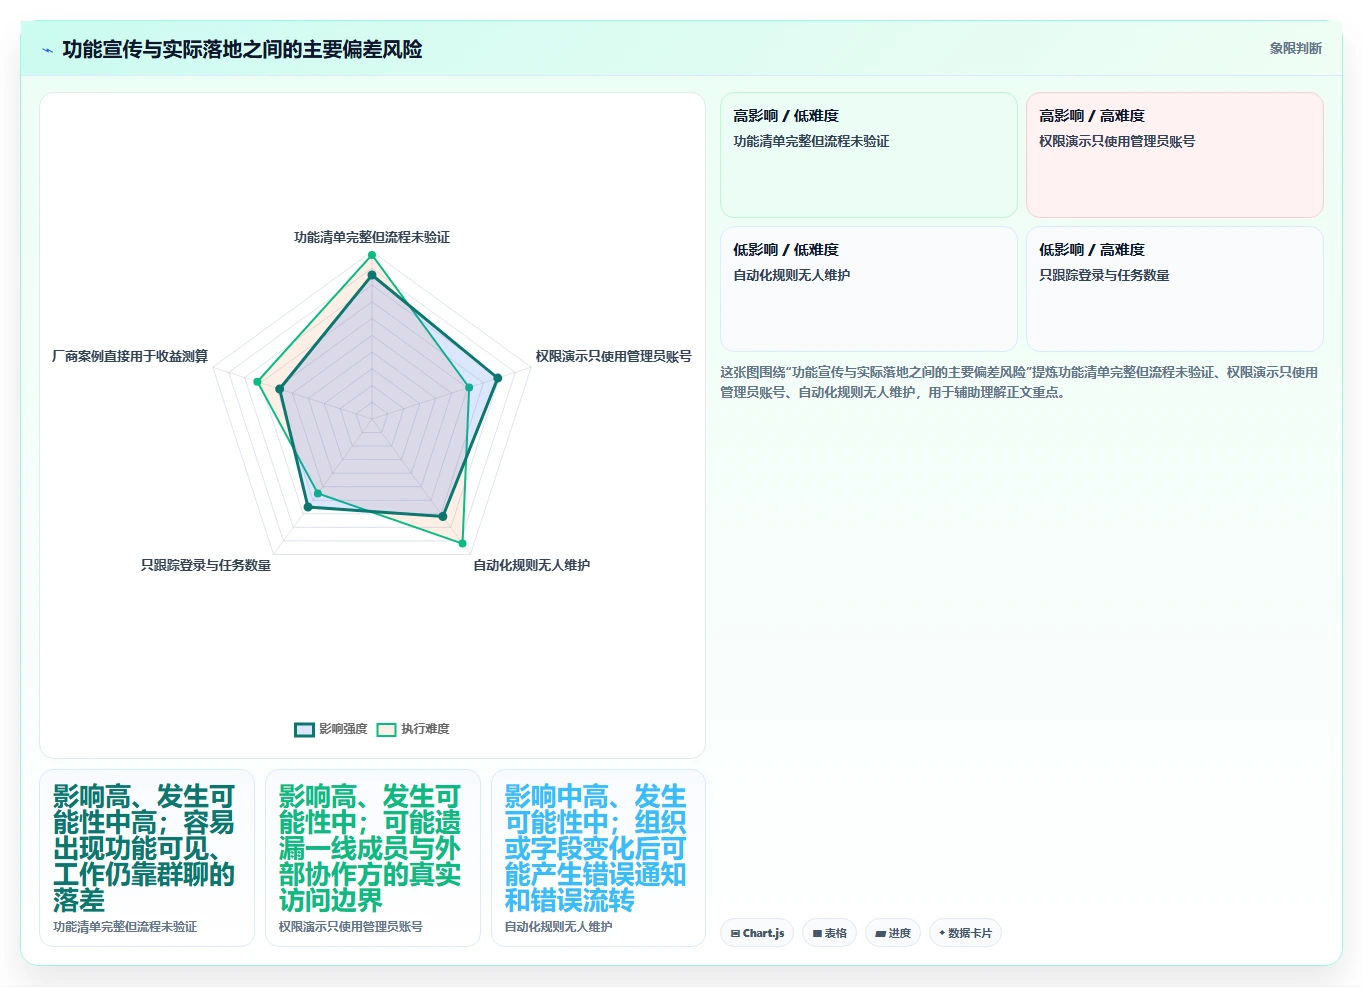Select the 象限判断 label in header
This screenshot has width=1363, height=987.
click(x=1295, y=48)
